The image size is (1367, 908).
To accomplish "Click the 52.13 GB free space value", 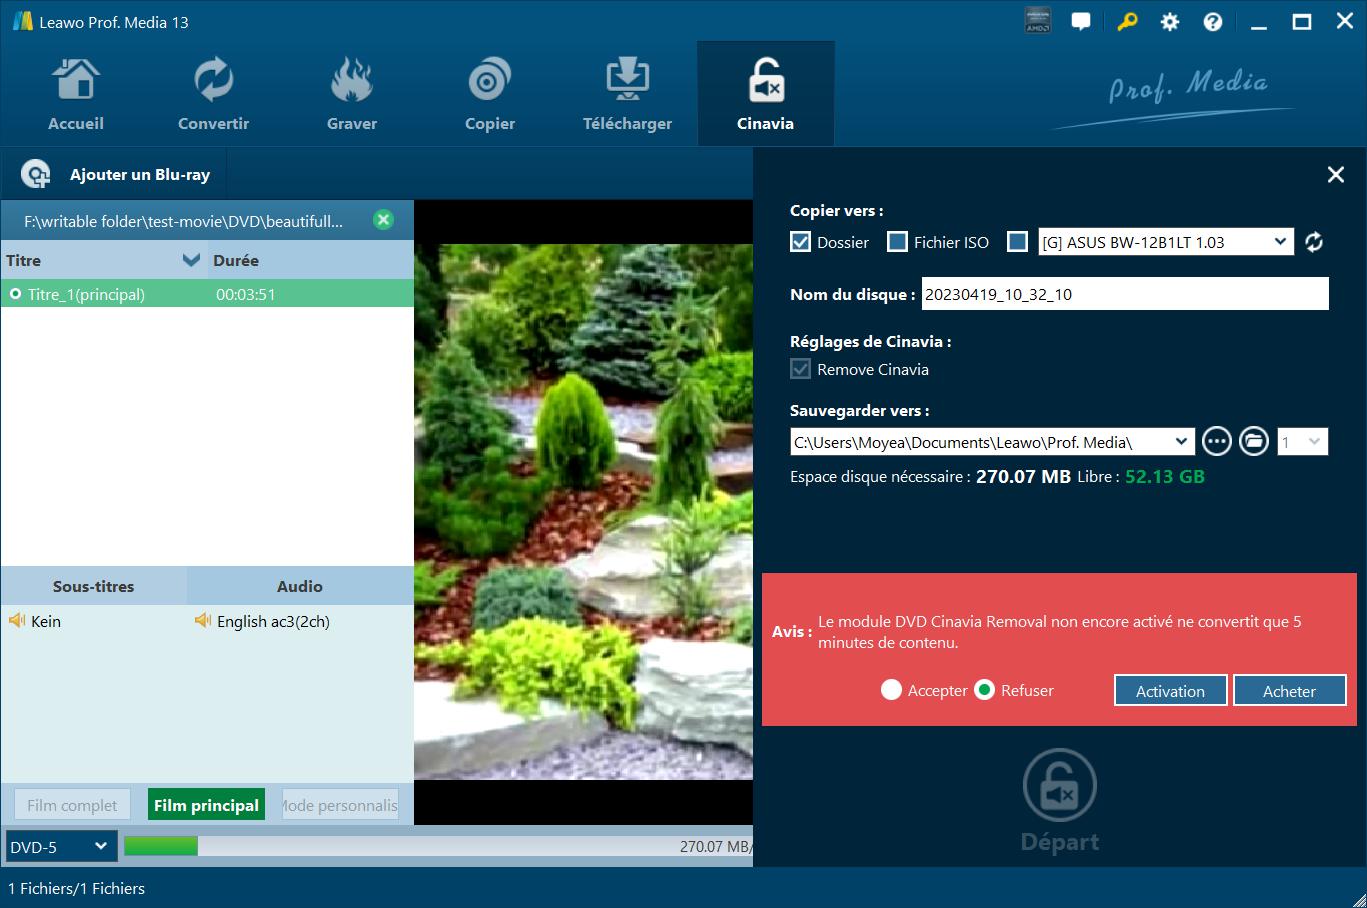I will point(1165,476).
